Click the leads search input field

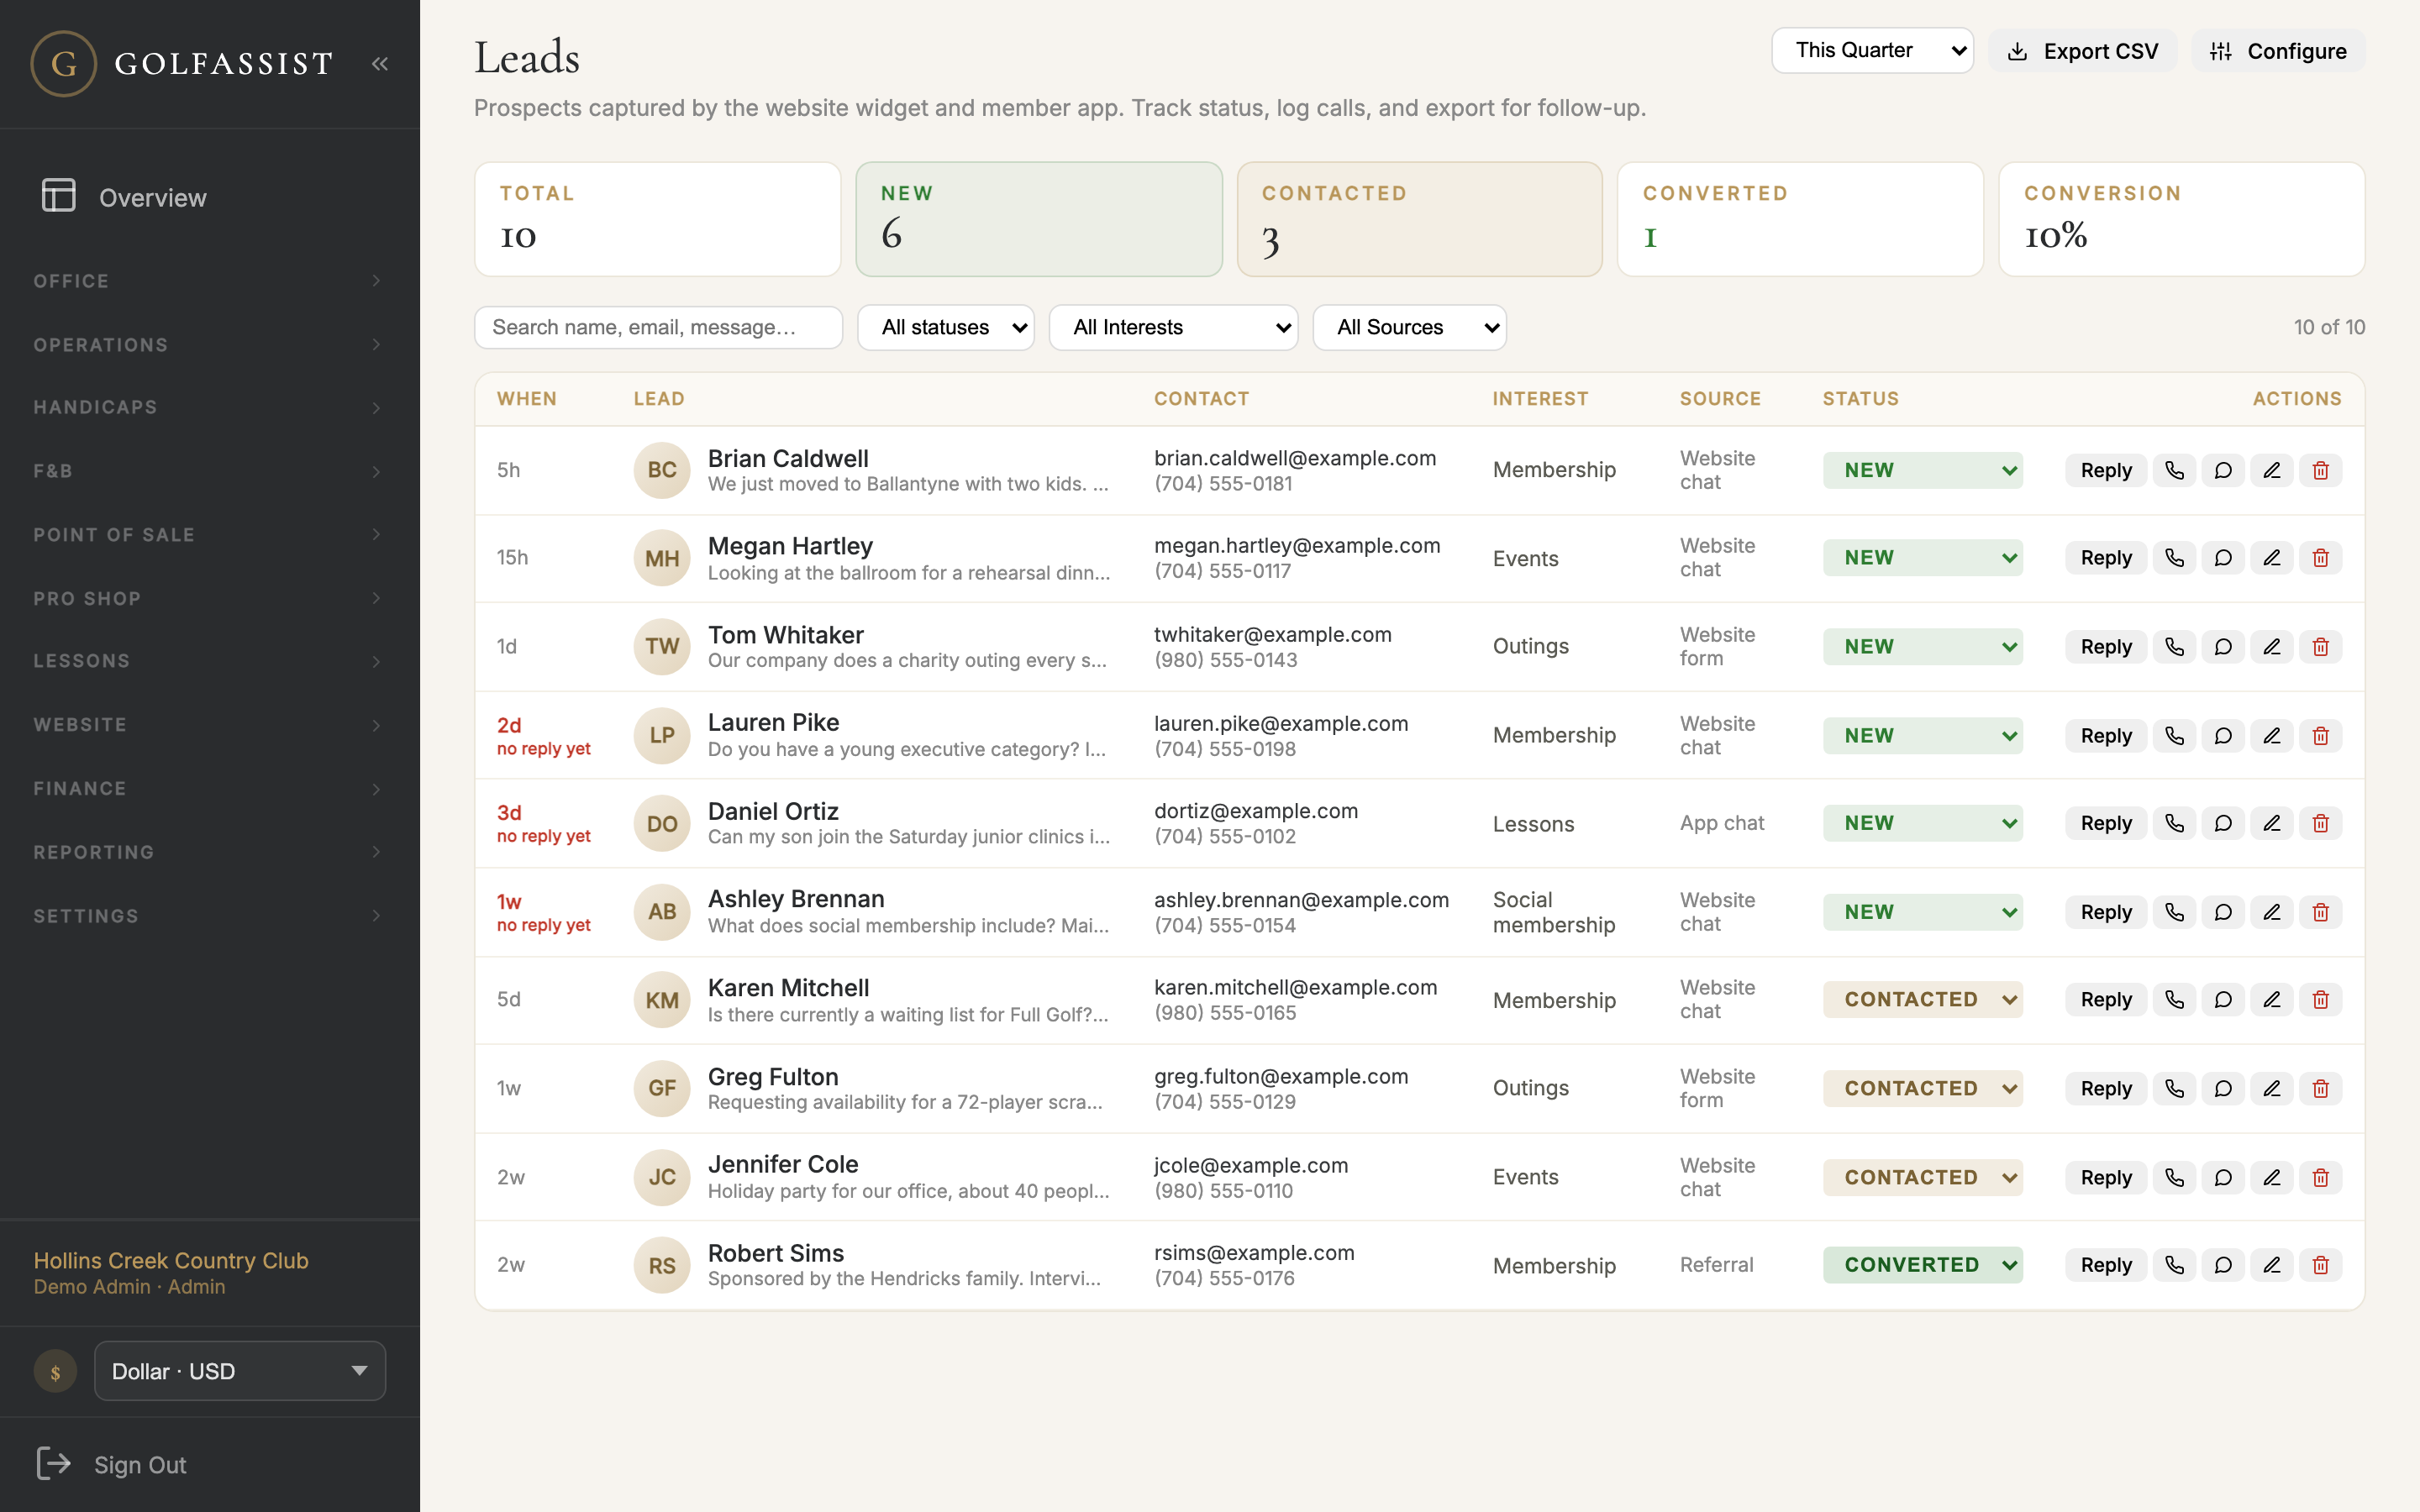658,328
